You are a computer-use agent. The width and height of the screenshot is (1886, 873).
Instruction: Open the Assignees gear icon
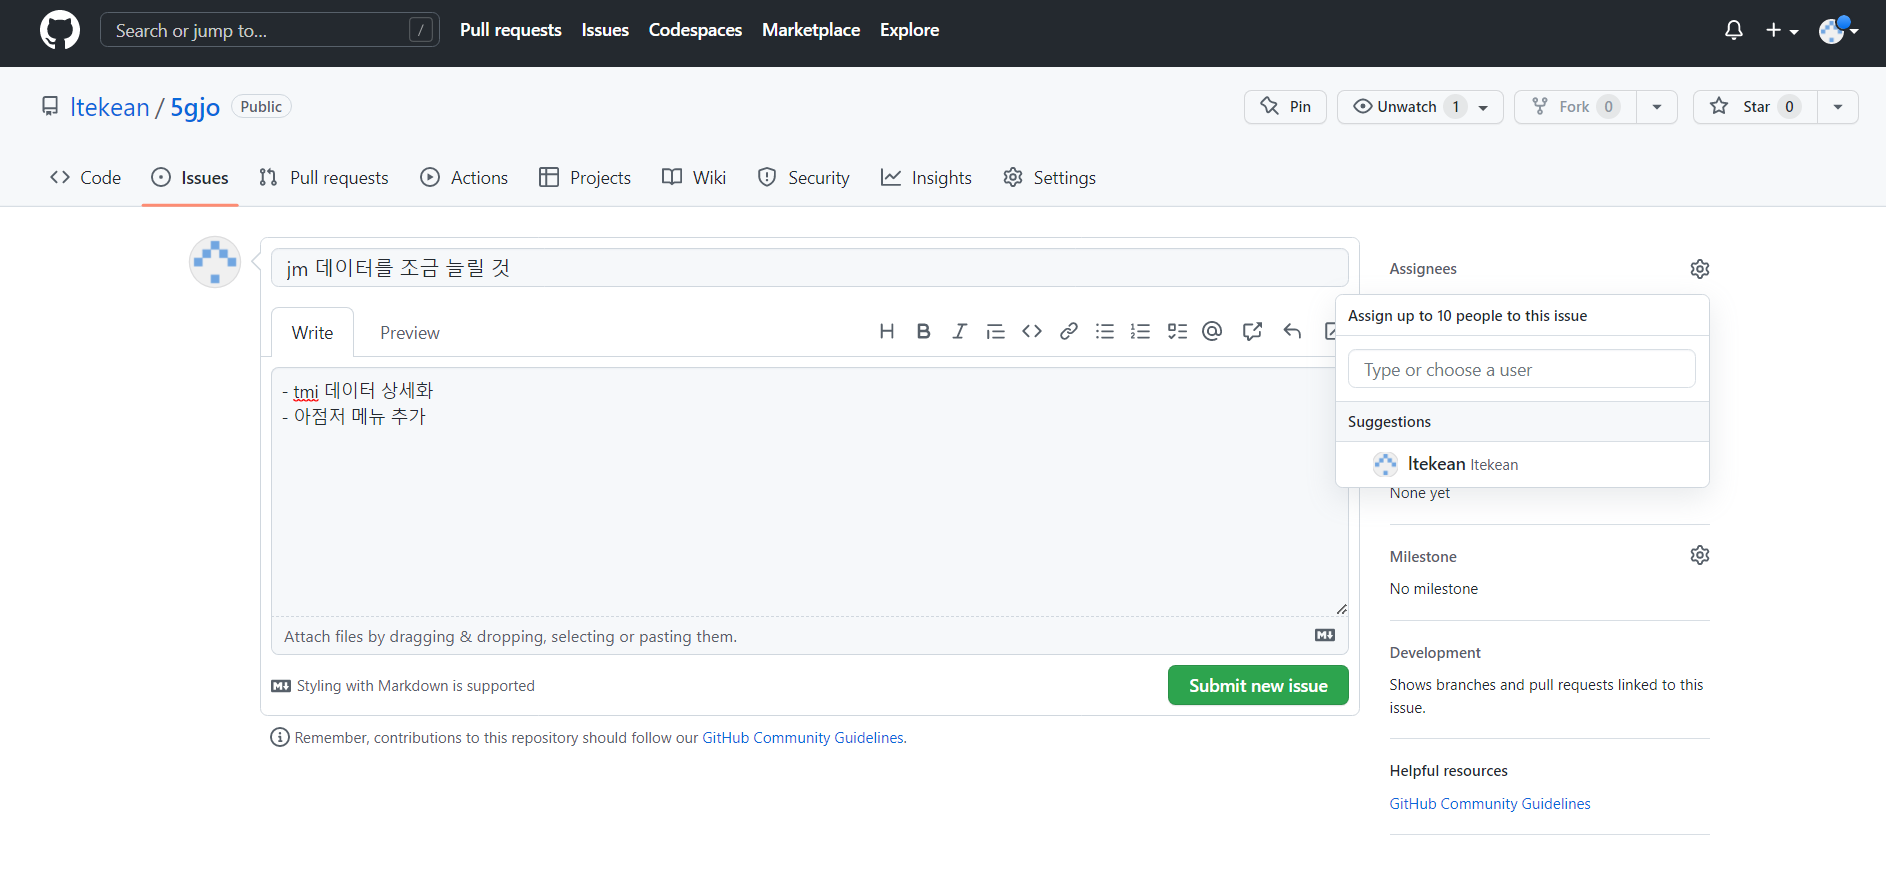[1700, 269]
